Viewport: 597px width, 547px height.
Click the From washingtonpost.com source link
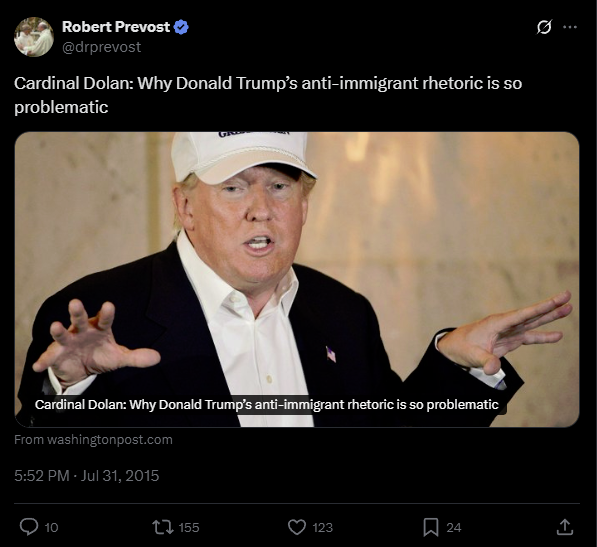pos(93,440)
